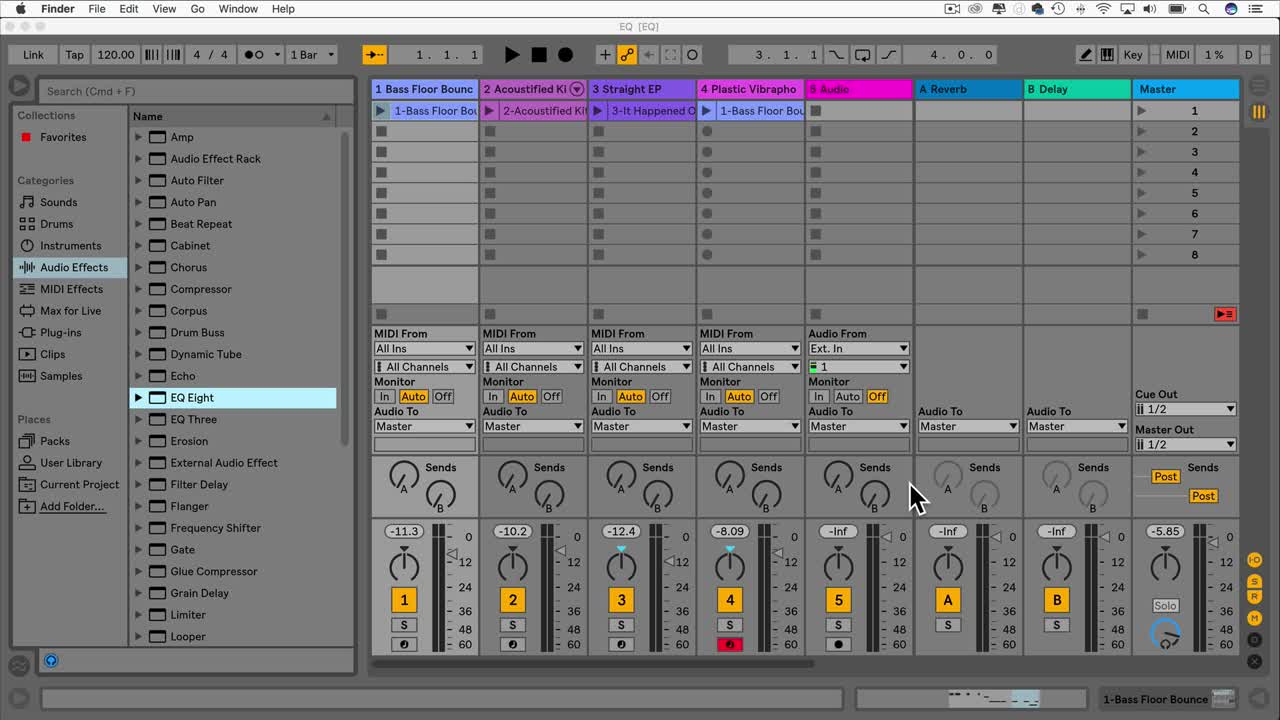This screenshot has height=720, width=1280.
Task: Mute track 2 with activator button
Action: point(513,600)
